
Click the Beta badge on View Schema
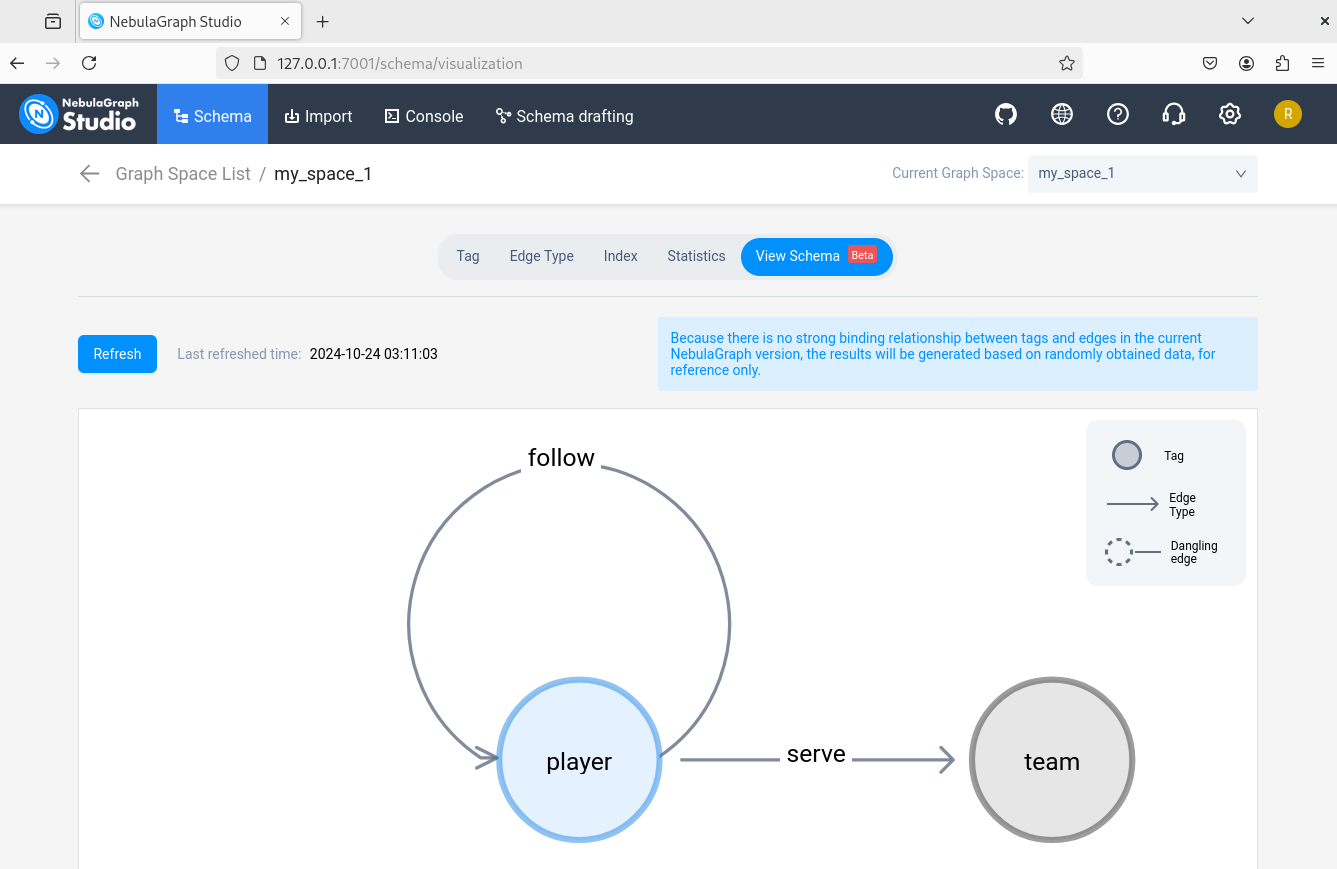click(862, 255)
